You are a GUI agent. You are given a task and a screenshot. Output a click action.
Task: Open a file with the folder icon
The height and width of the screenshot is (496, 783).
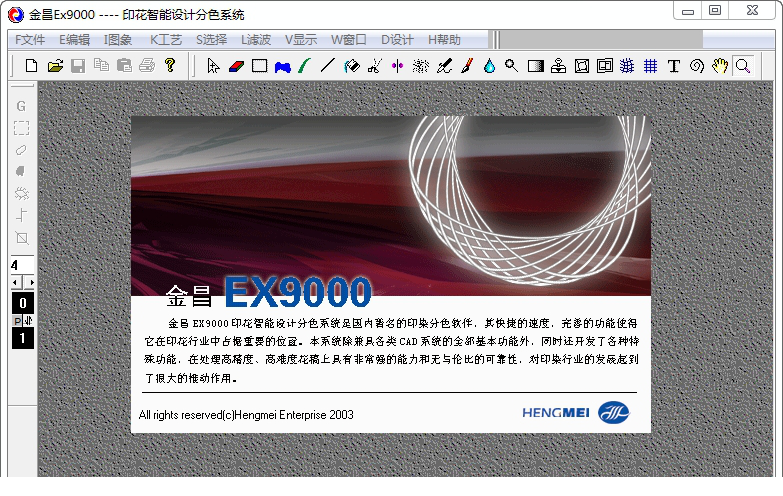55,66
